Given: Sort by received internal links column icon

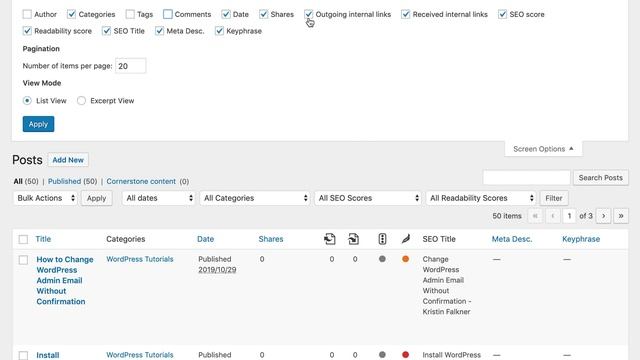Looking at the screenshot, I should tap(353, 239).
